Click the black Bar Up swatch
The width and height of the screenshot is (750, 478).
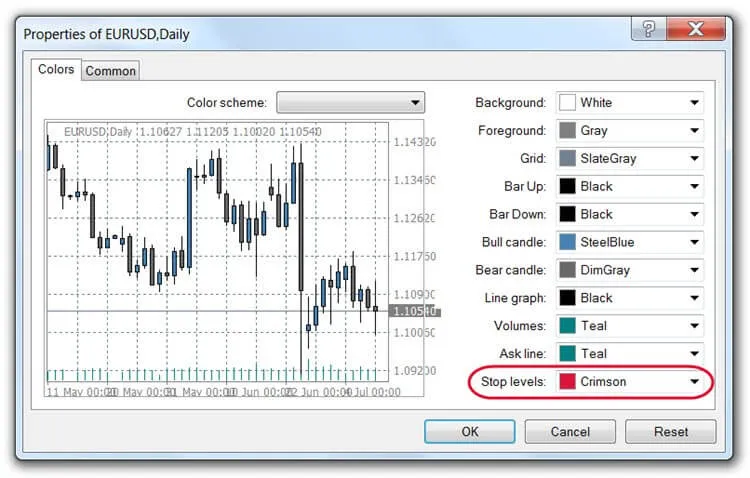pyautogui.click(x=567, y=186)
